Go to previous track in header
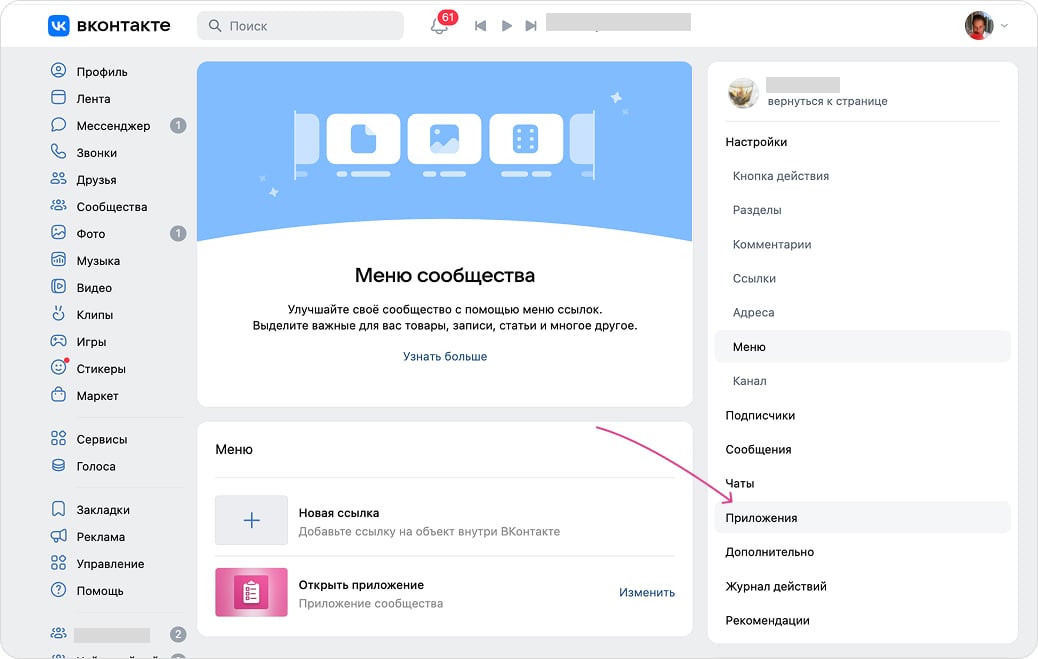The image size is (1038, 659). (480, 26)
